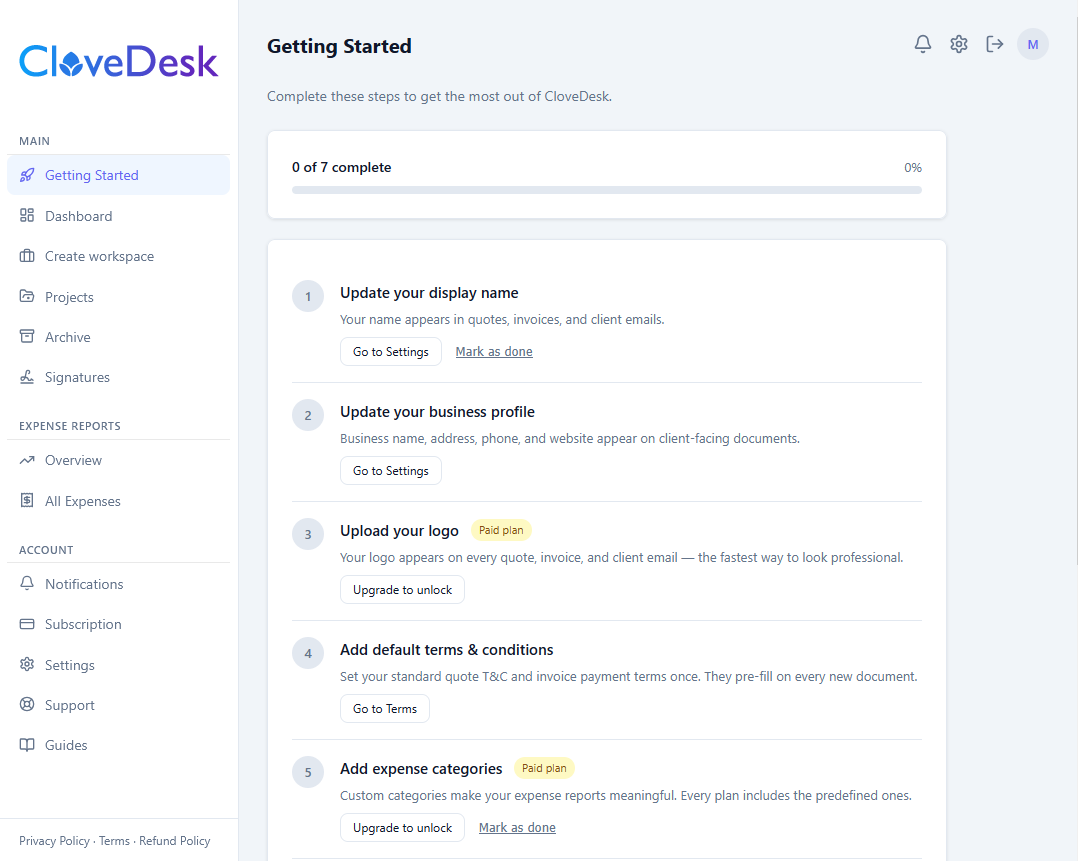Click the Dashboard grid icon
This screenshot has width=1078, height=861.
[27, 216]
